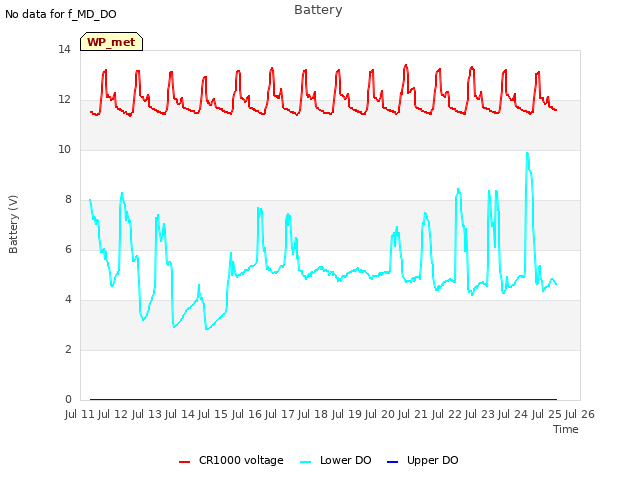Click the Jul 25 x-axis tick label
This screenshot has width=640, height=480.
point(546,414)
